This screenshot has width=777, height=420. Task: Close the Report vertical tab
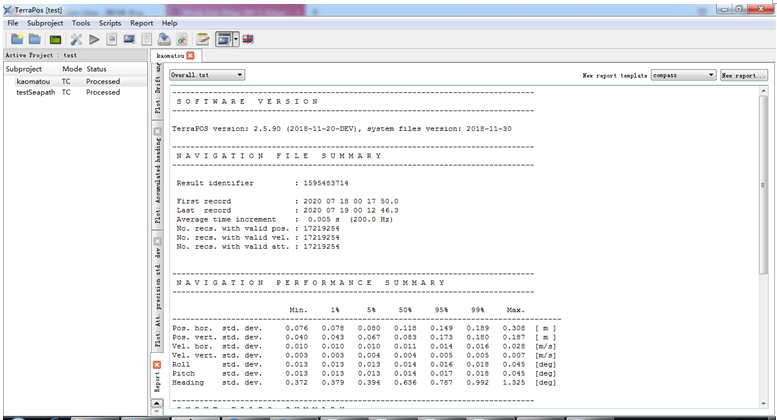(x=156, y=366)
